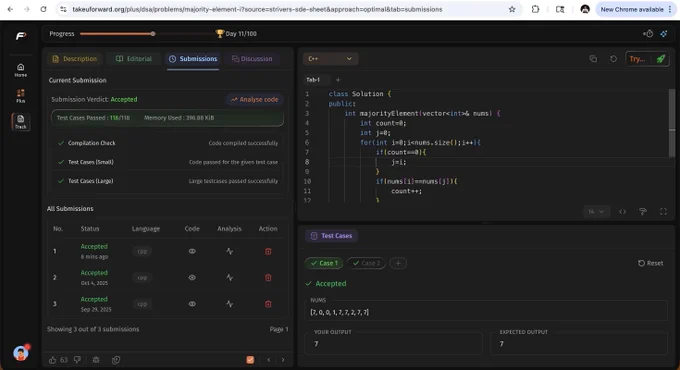Viewport: 680px width, 370px height.
Task: Submit the code with the green rocket icon
Action: [x=660, y=59]
